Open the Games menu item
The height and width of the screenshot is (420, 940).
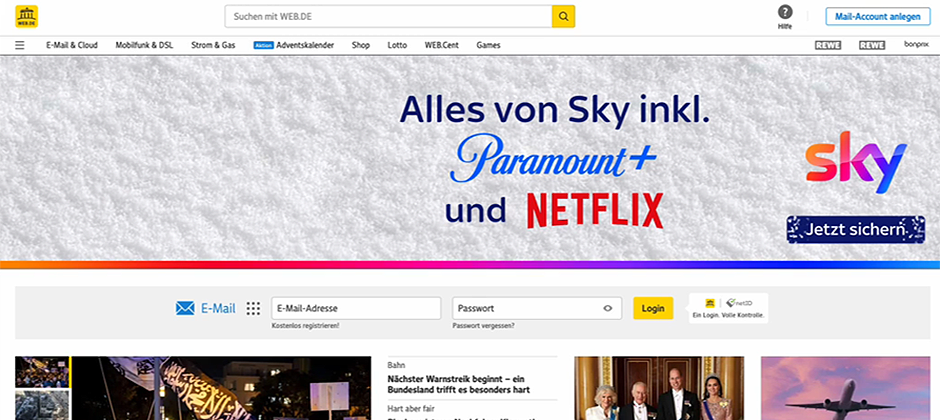489,45
